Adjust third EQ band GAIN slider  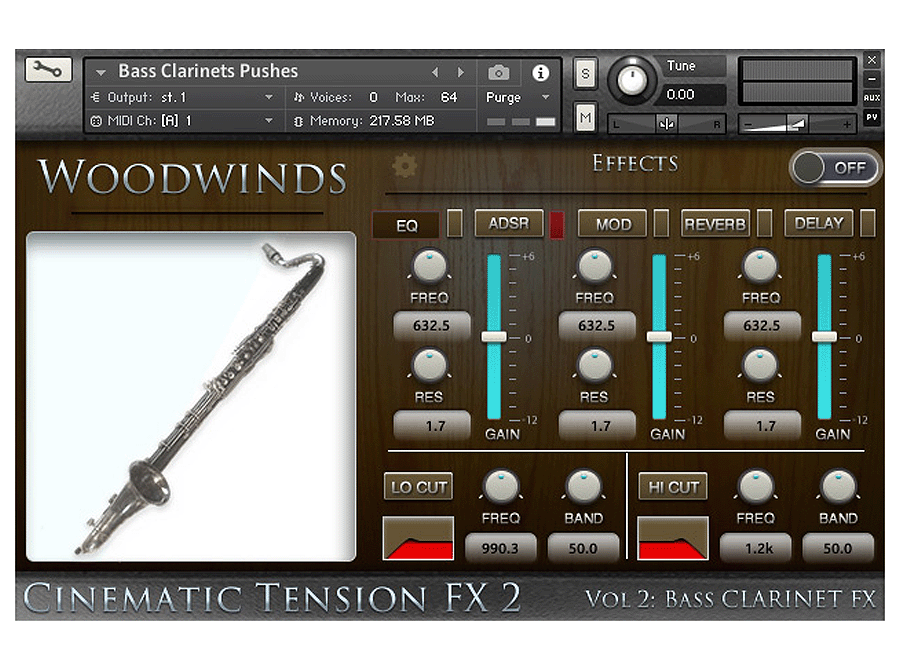[x=824, y=337]
